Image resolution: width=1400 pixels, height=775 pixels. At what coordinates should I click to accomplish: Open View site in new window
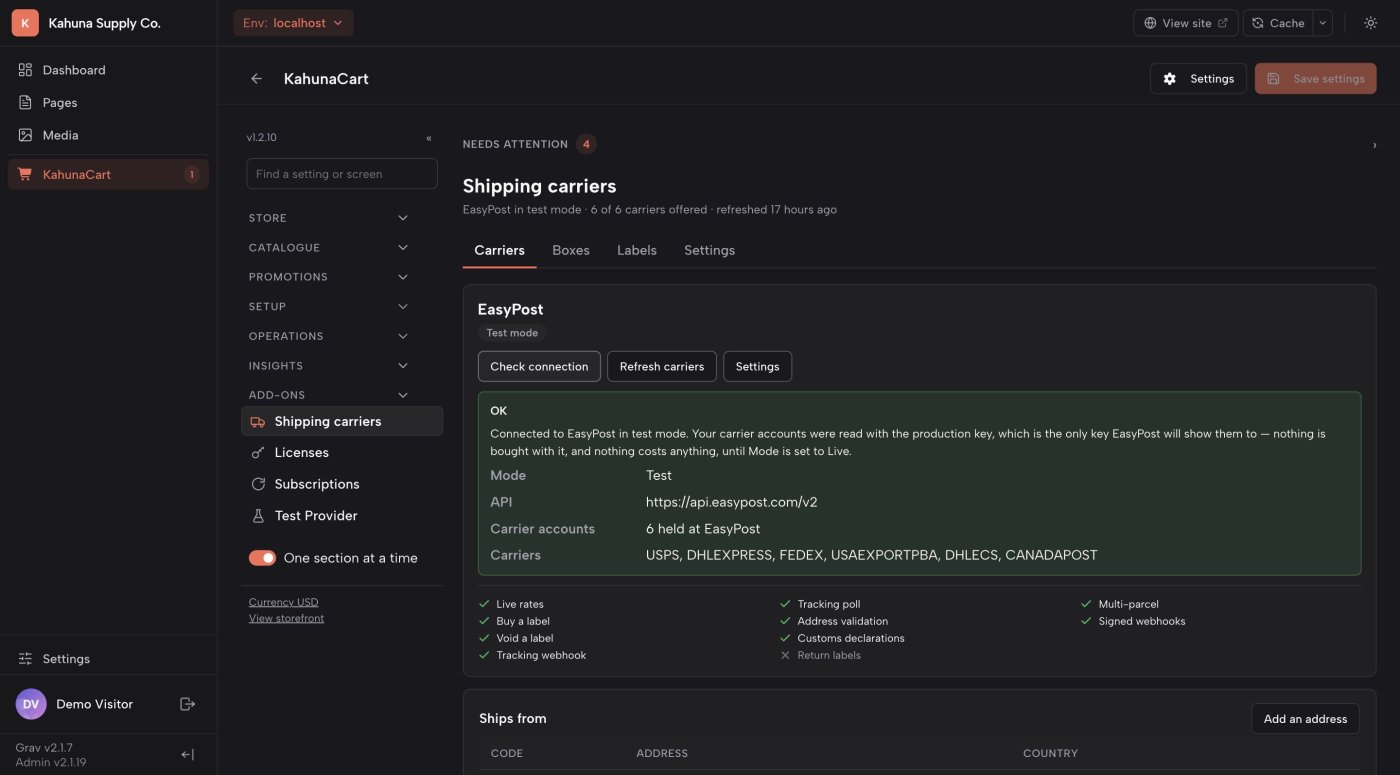point(1186,23)
